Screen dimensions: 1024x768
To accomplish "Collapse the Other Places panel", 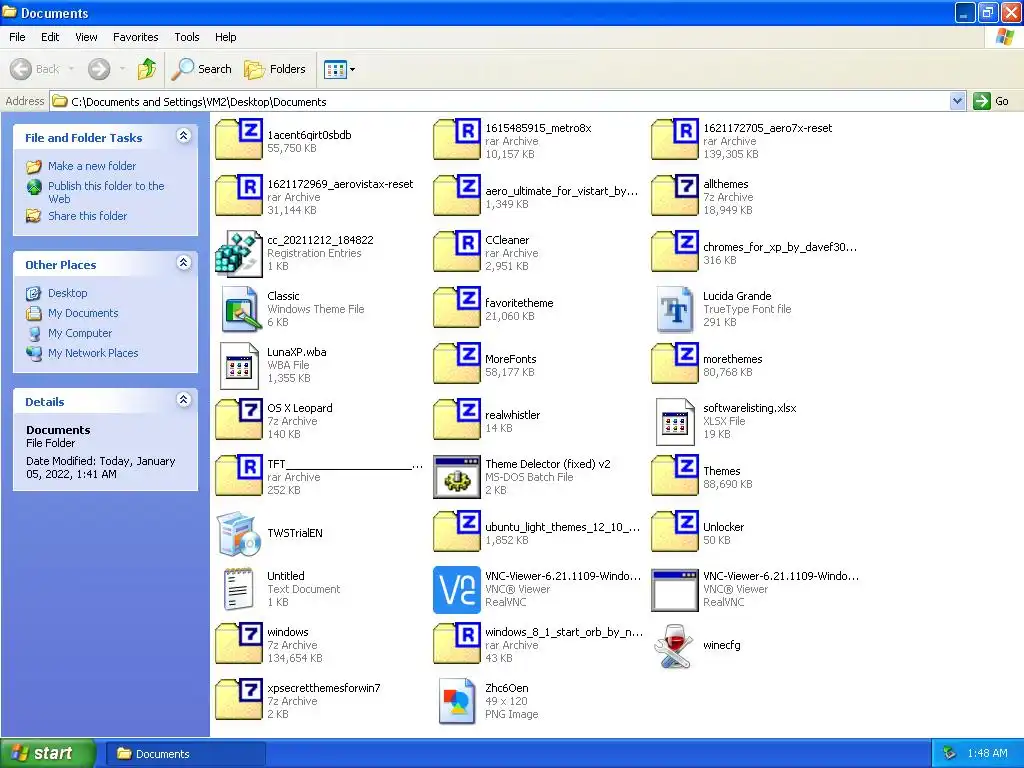I will pos(184,263).
